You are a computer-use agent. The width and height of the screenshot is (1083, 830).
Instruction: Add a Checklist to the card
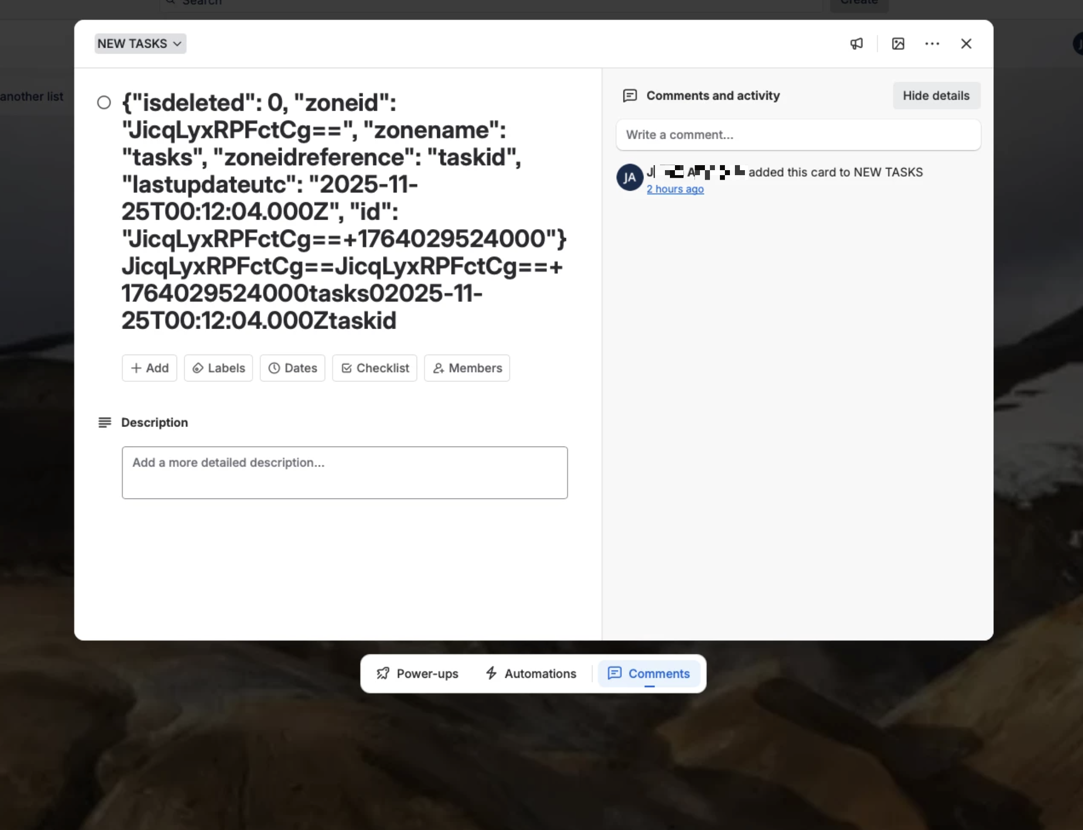(x=374, y=368)
